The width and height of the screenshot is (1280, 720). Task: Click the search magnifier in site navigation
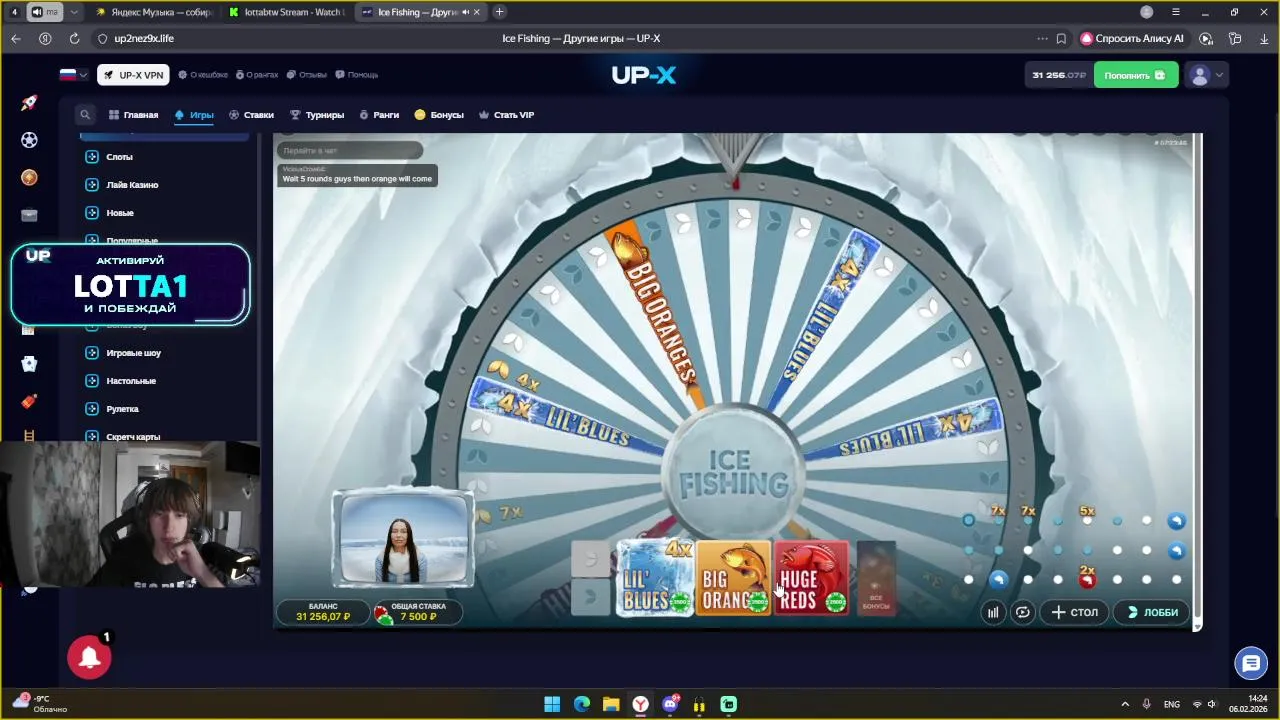[85, 115]
